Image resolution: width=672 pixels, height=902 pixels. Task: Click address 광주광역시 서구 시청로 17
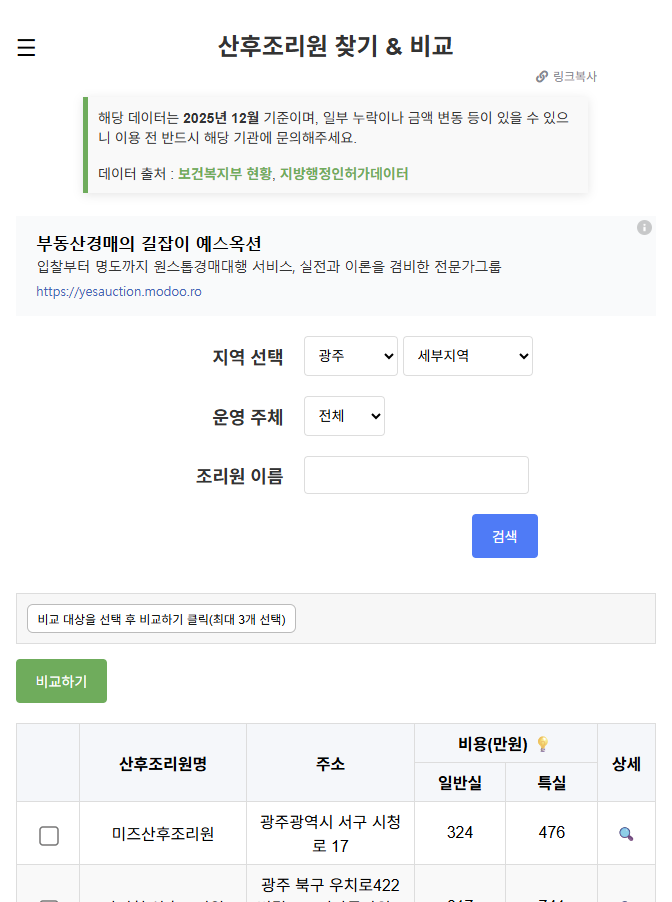click(330, 834)
